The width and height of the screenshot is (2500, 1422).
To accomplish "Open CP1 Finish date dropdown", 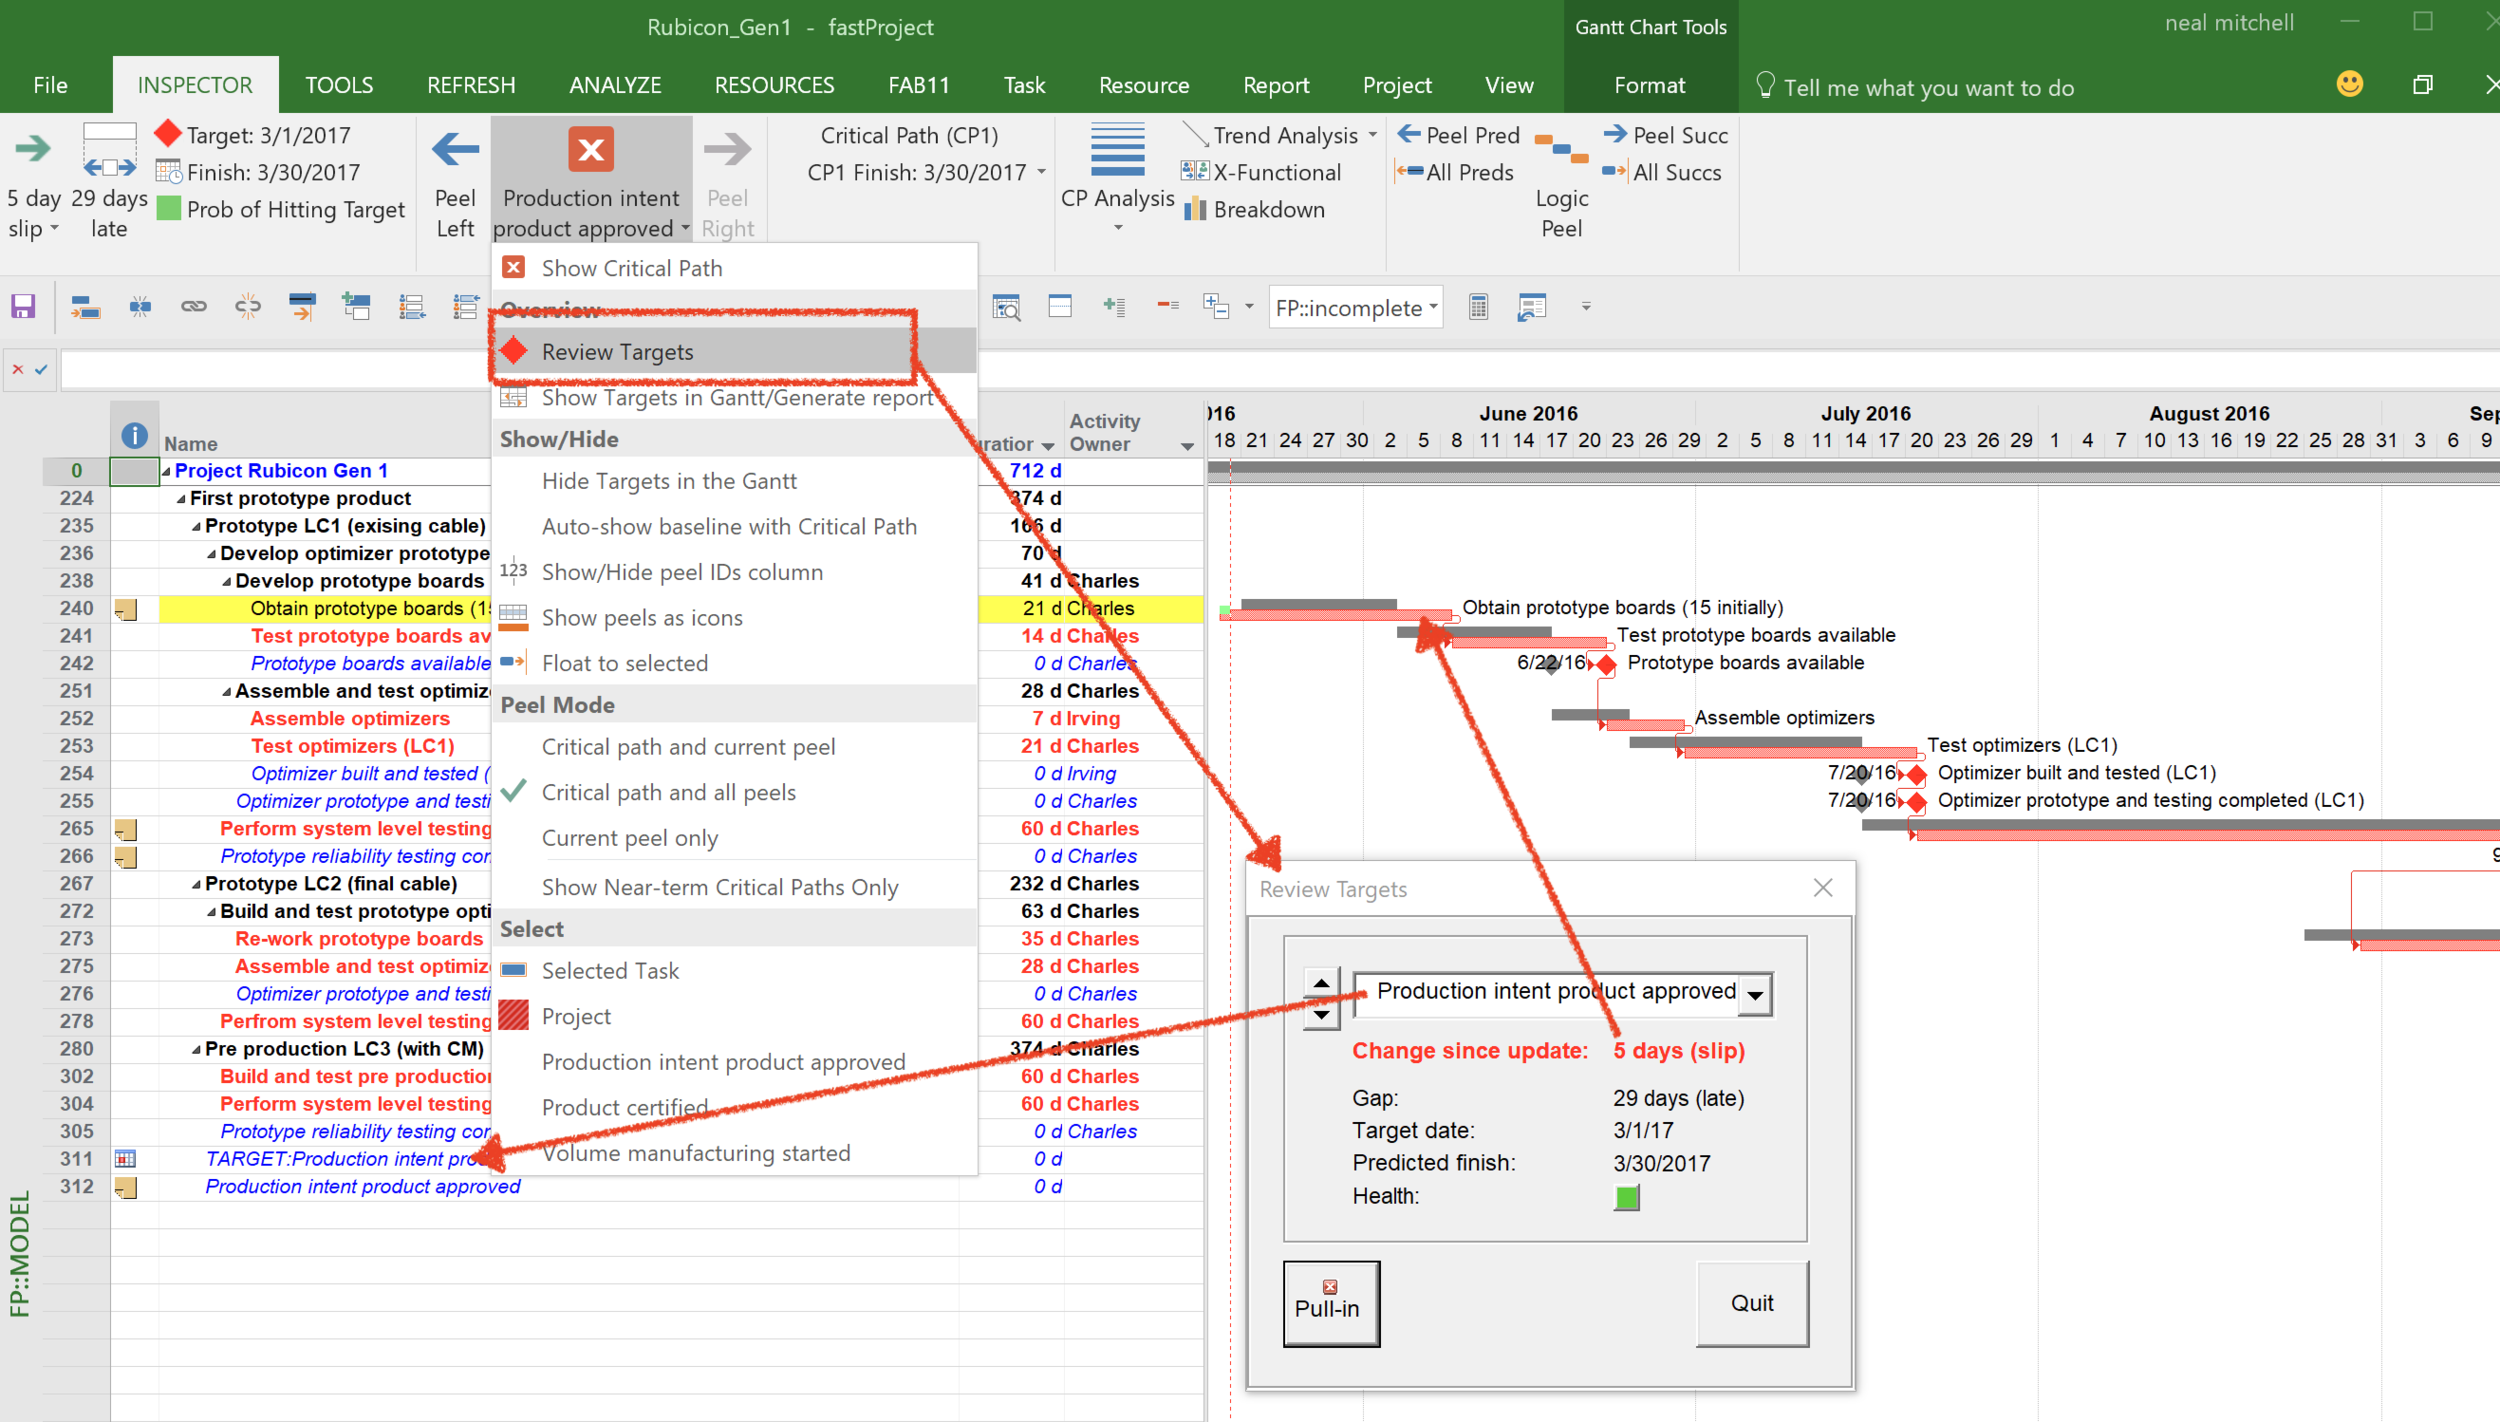I will [1041, 172].
